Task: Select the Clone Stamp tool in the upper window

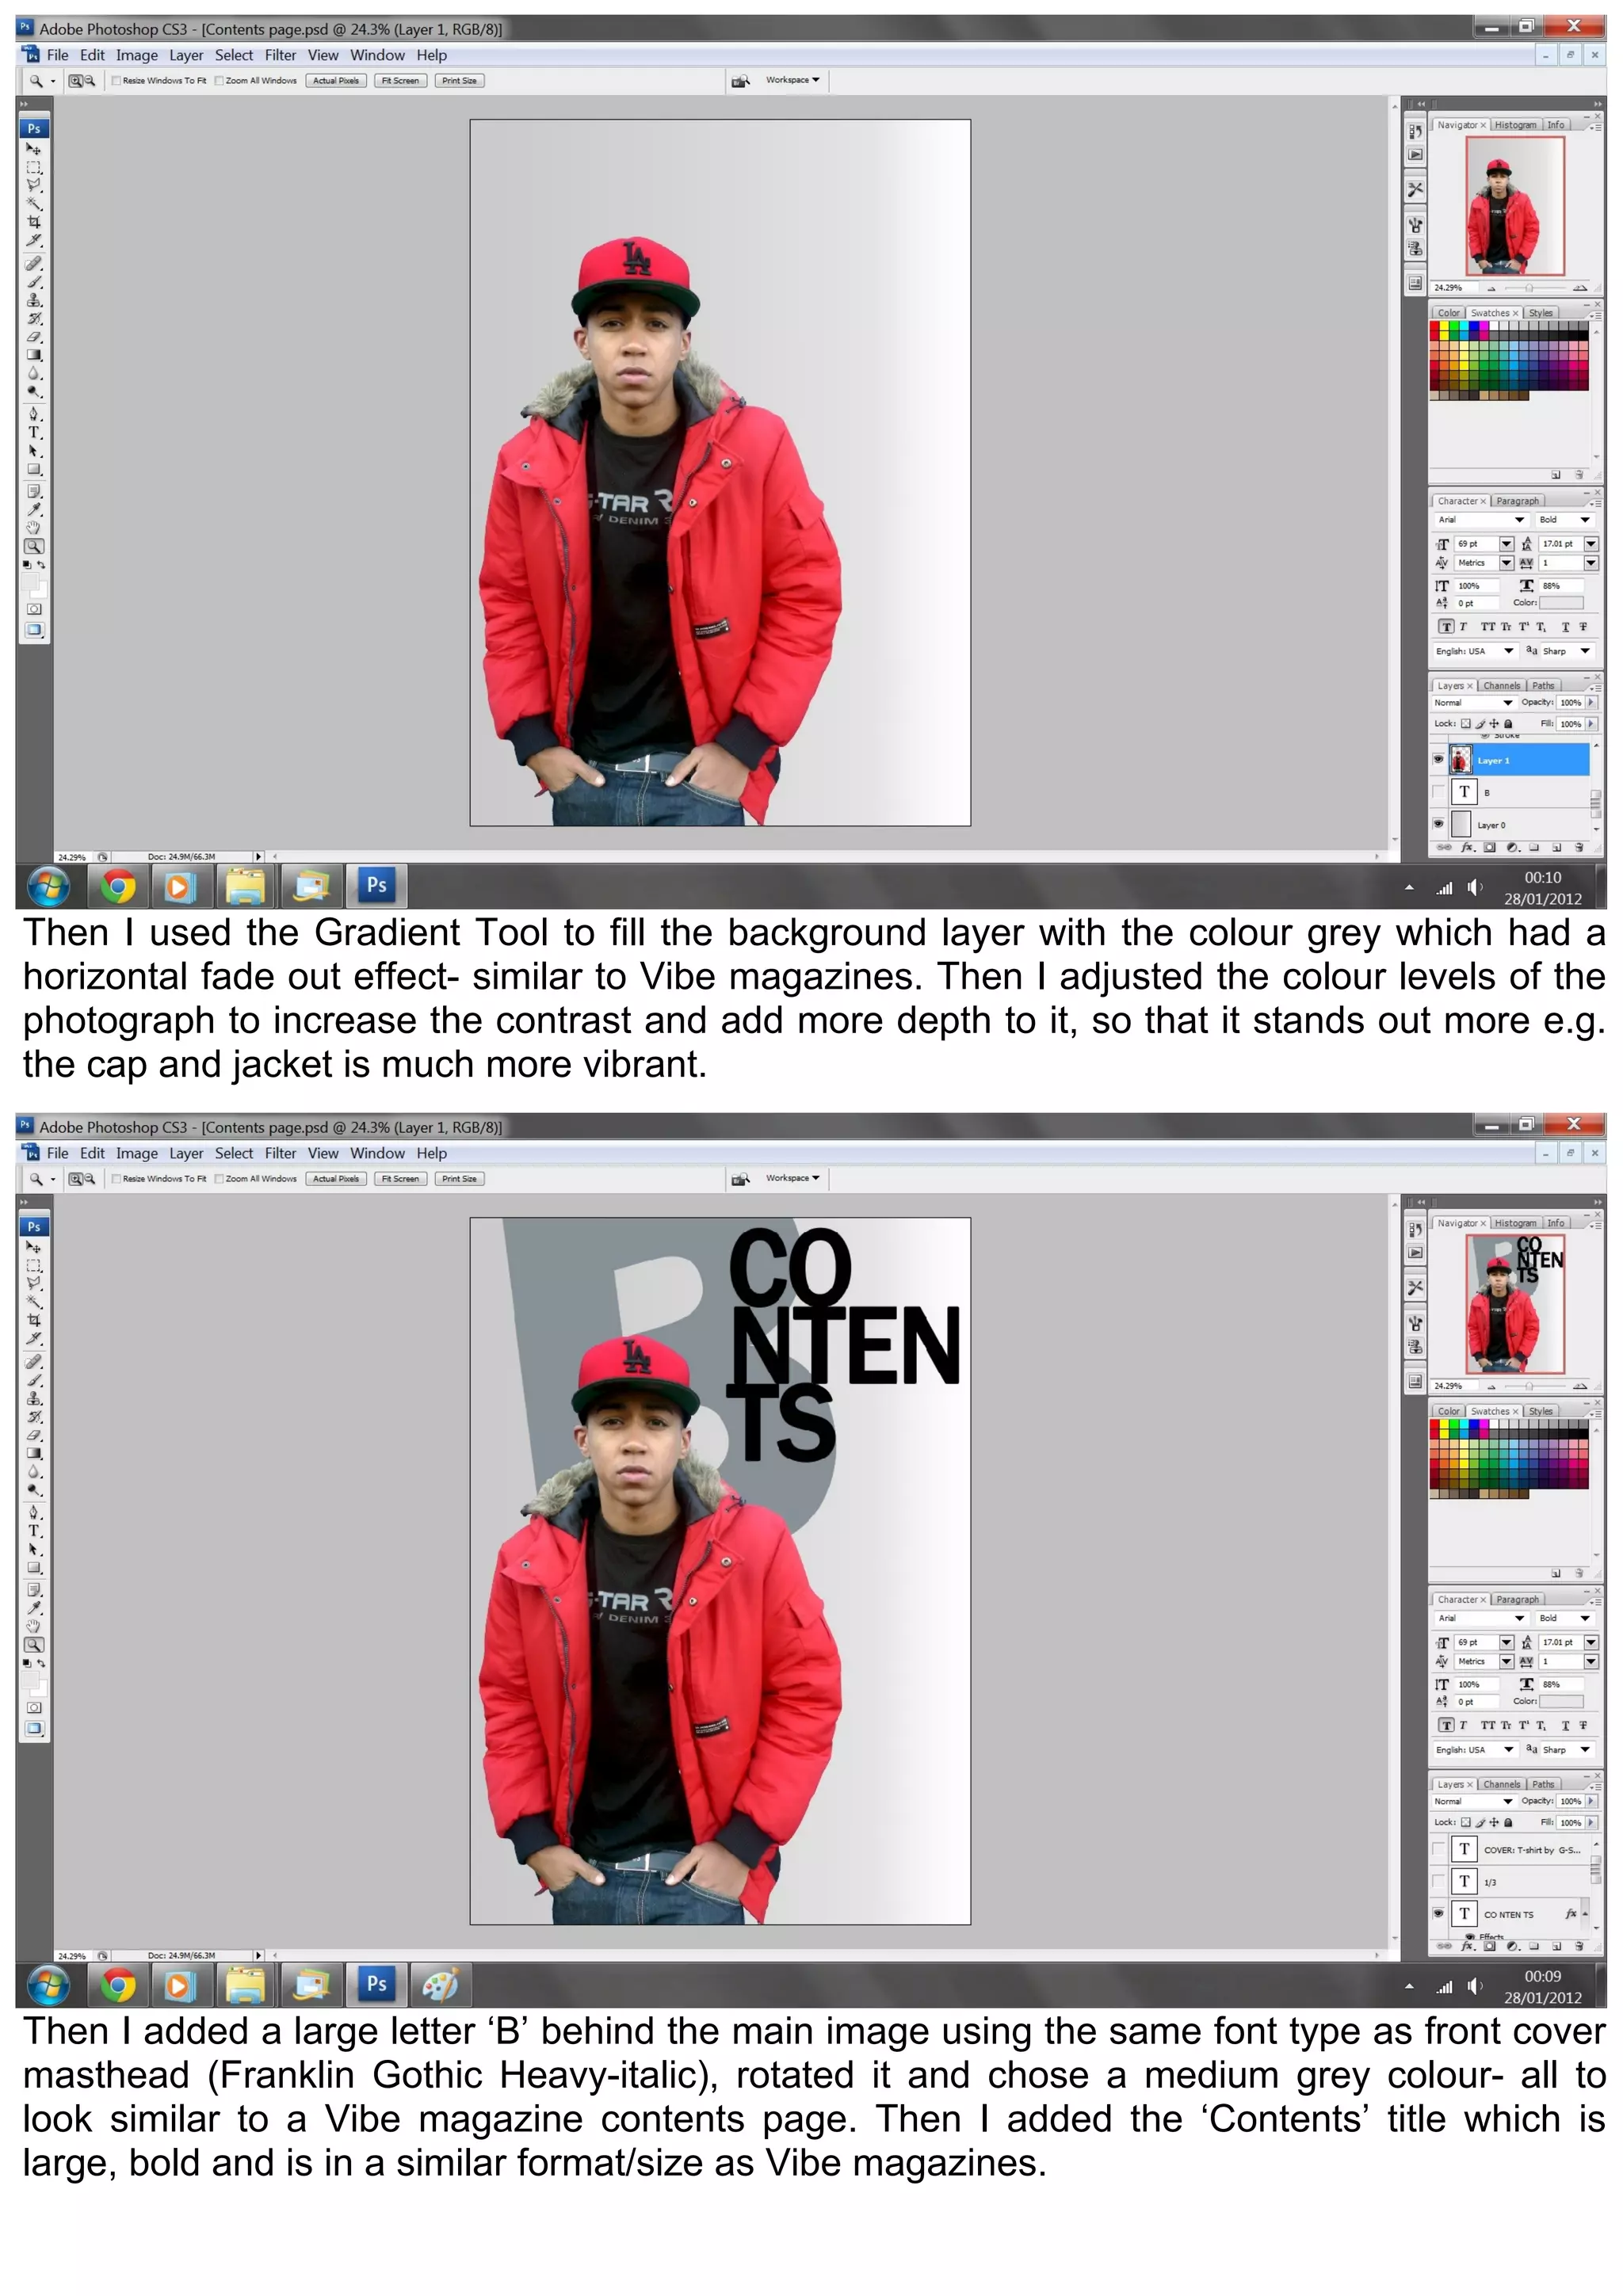Action: click(33, 300)
